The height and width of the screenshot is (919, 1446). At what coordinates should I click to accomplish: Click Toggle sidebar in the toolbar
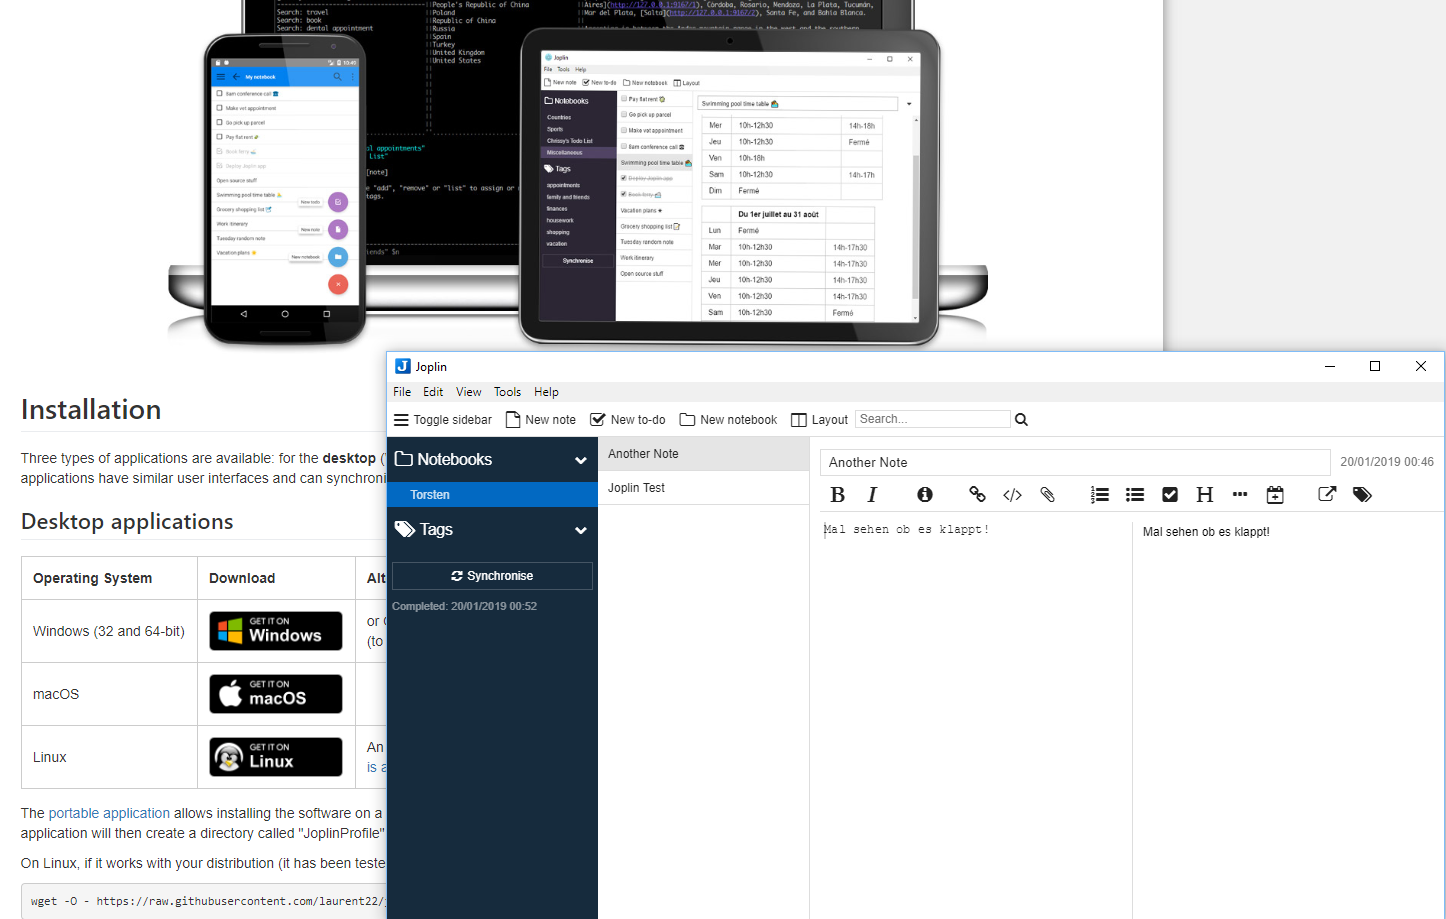(443, 420)
